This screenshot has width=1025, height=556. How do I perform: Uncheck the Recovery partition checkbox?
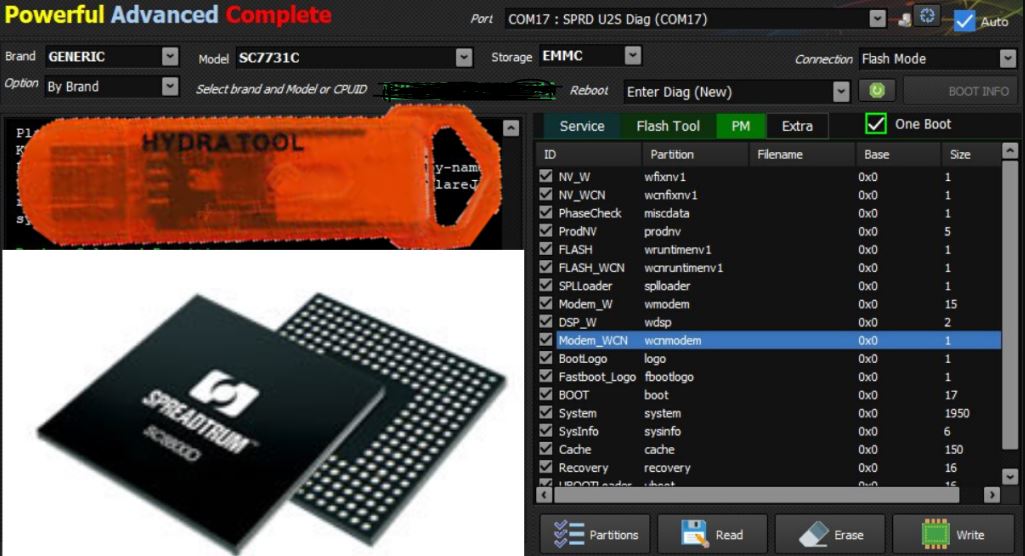click(546, 467)
